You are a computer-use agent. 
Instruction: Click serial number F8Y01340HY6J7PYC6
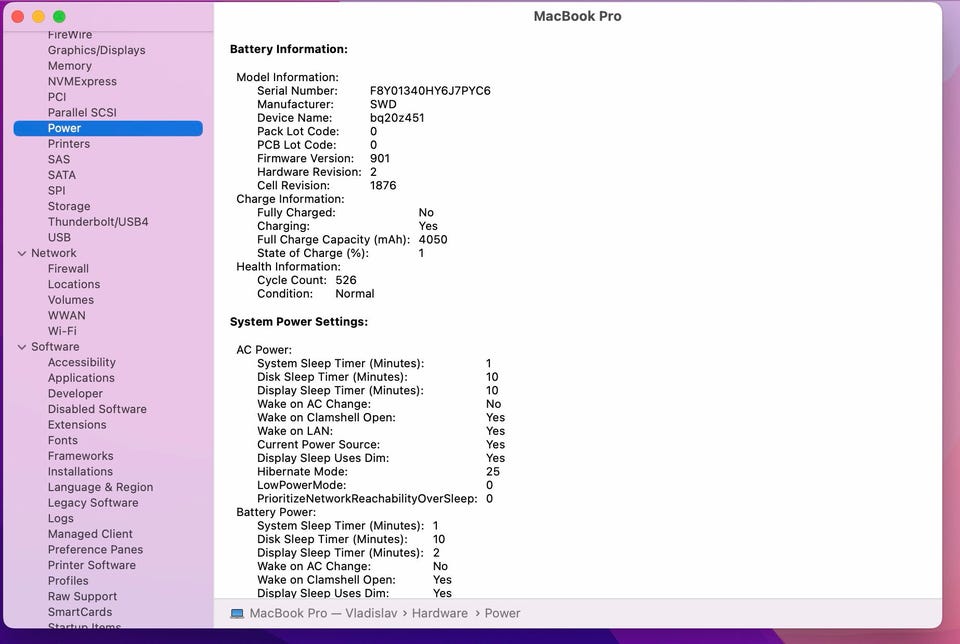tap(430, 91)
